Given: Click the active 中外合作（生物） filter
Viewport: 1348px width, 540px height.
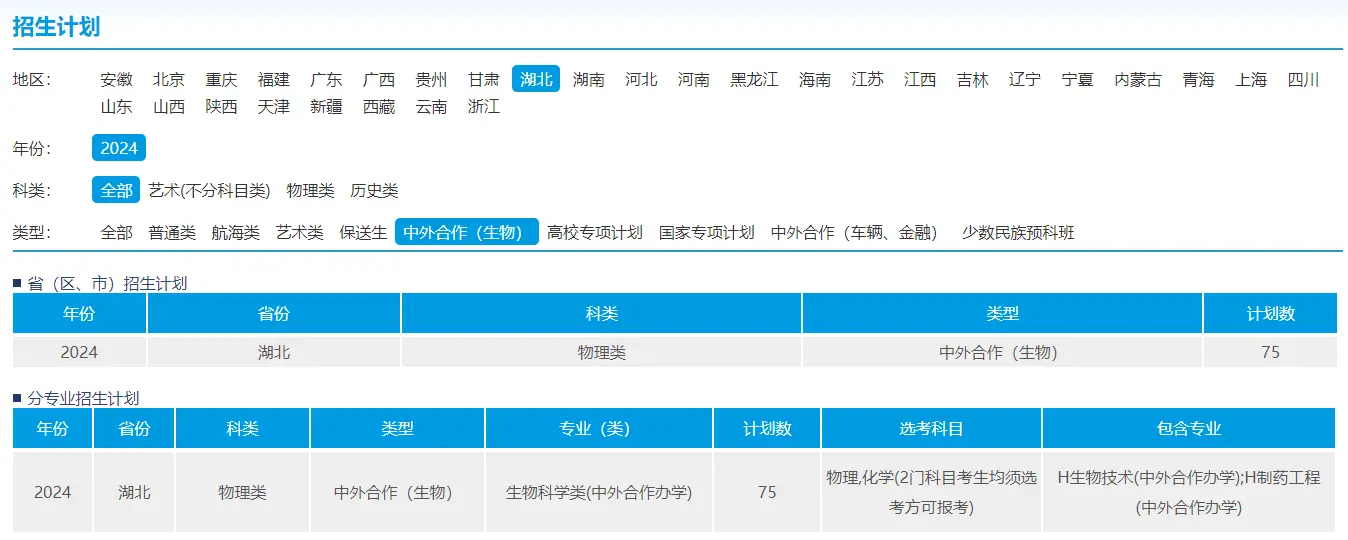Looking at the screenshot, I should pyautogui.click(x=466, y=232).
